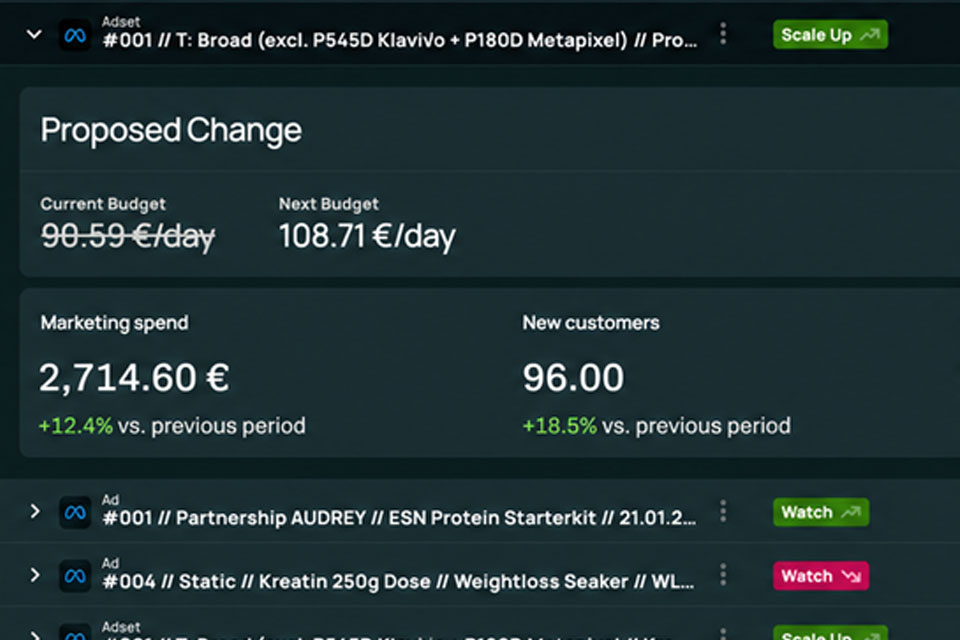This screenshot has width=960, height=640.
Task: Click Meta icon beside Partnership AUDREY ad
Action: click(x=75, y=512)
